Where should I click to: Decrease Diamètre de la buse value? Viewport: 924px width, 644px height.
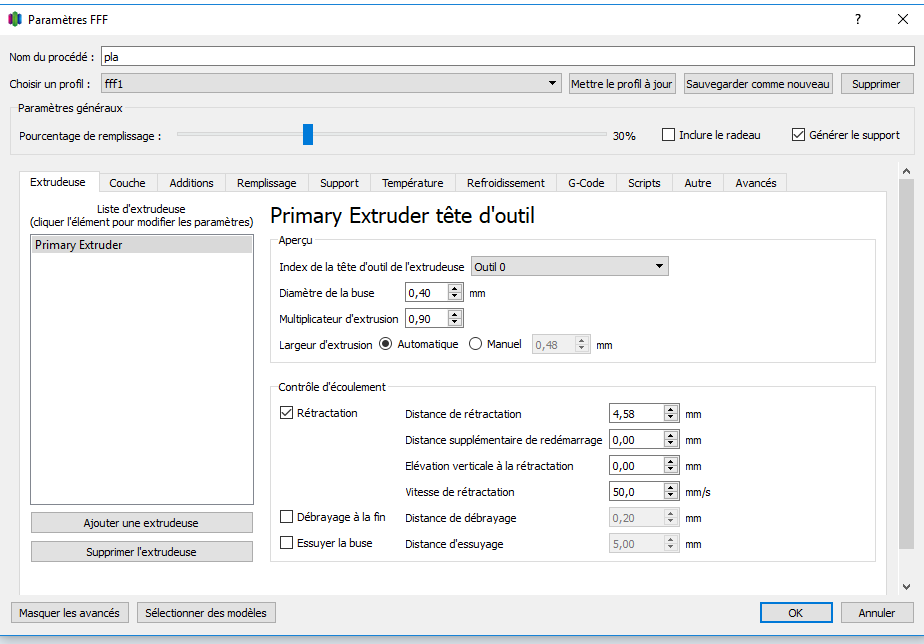454,296
